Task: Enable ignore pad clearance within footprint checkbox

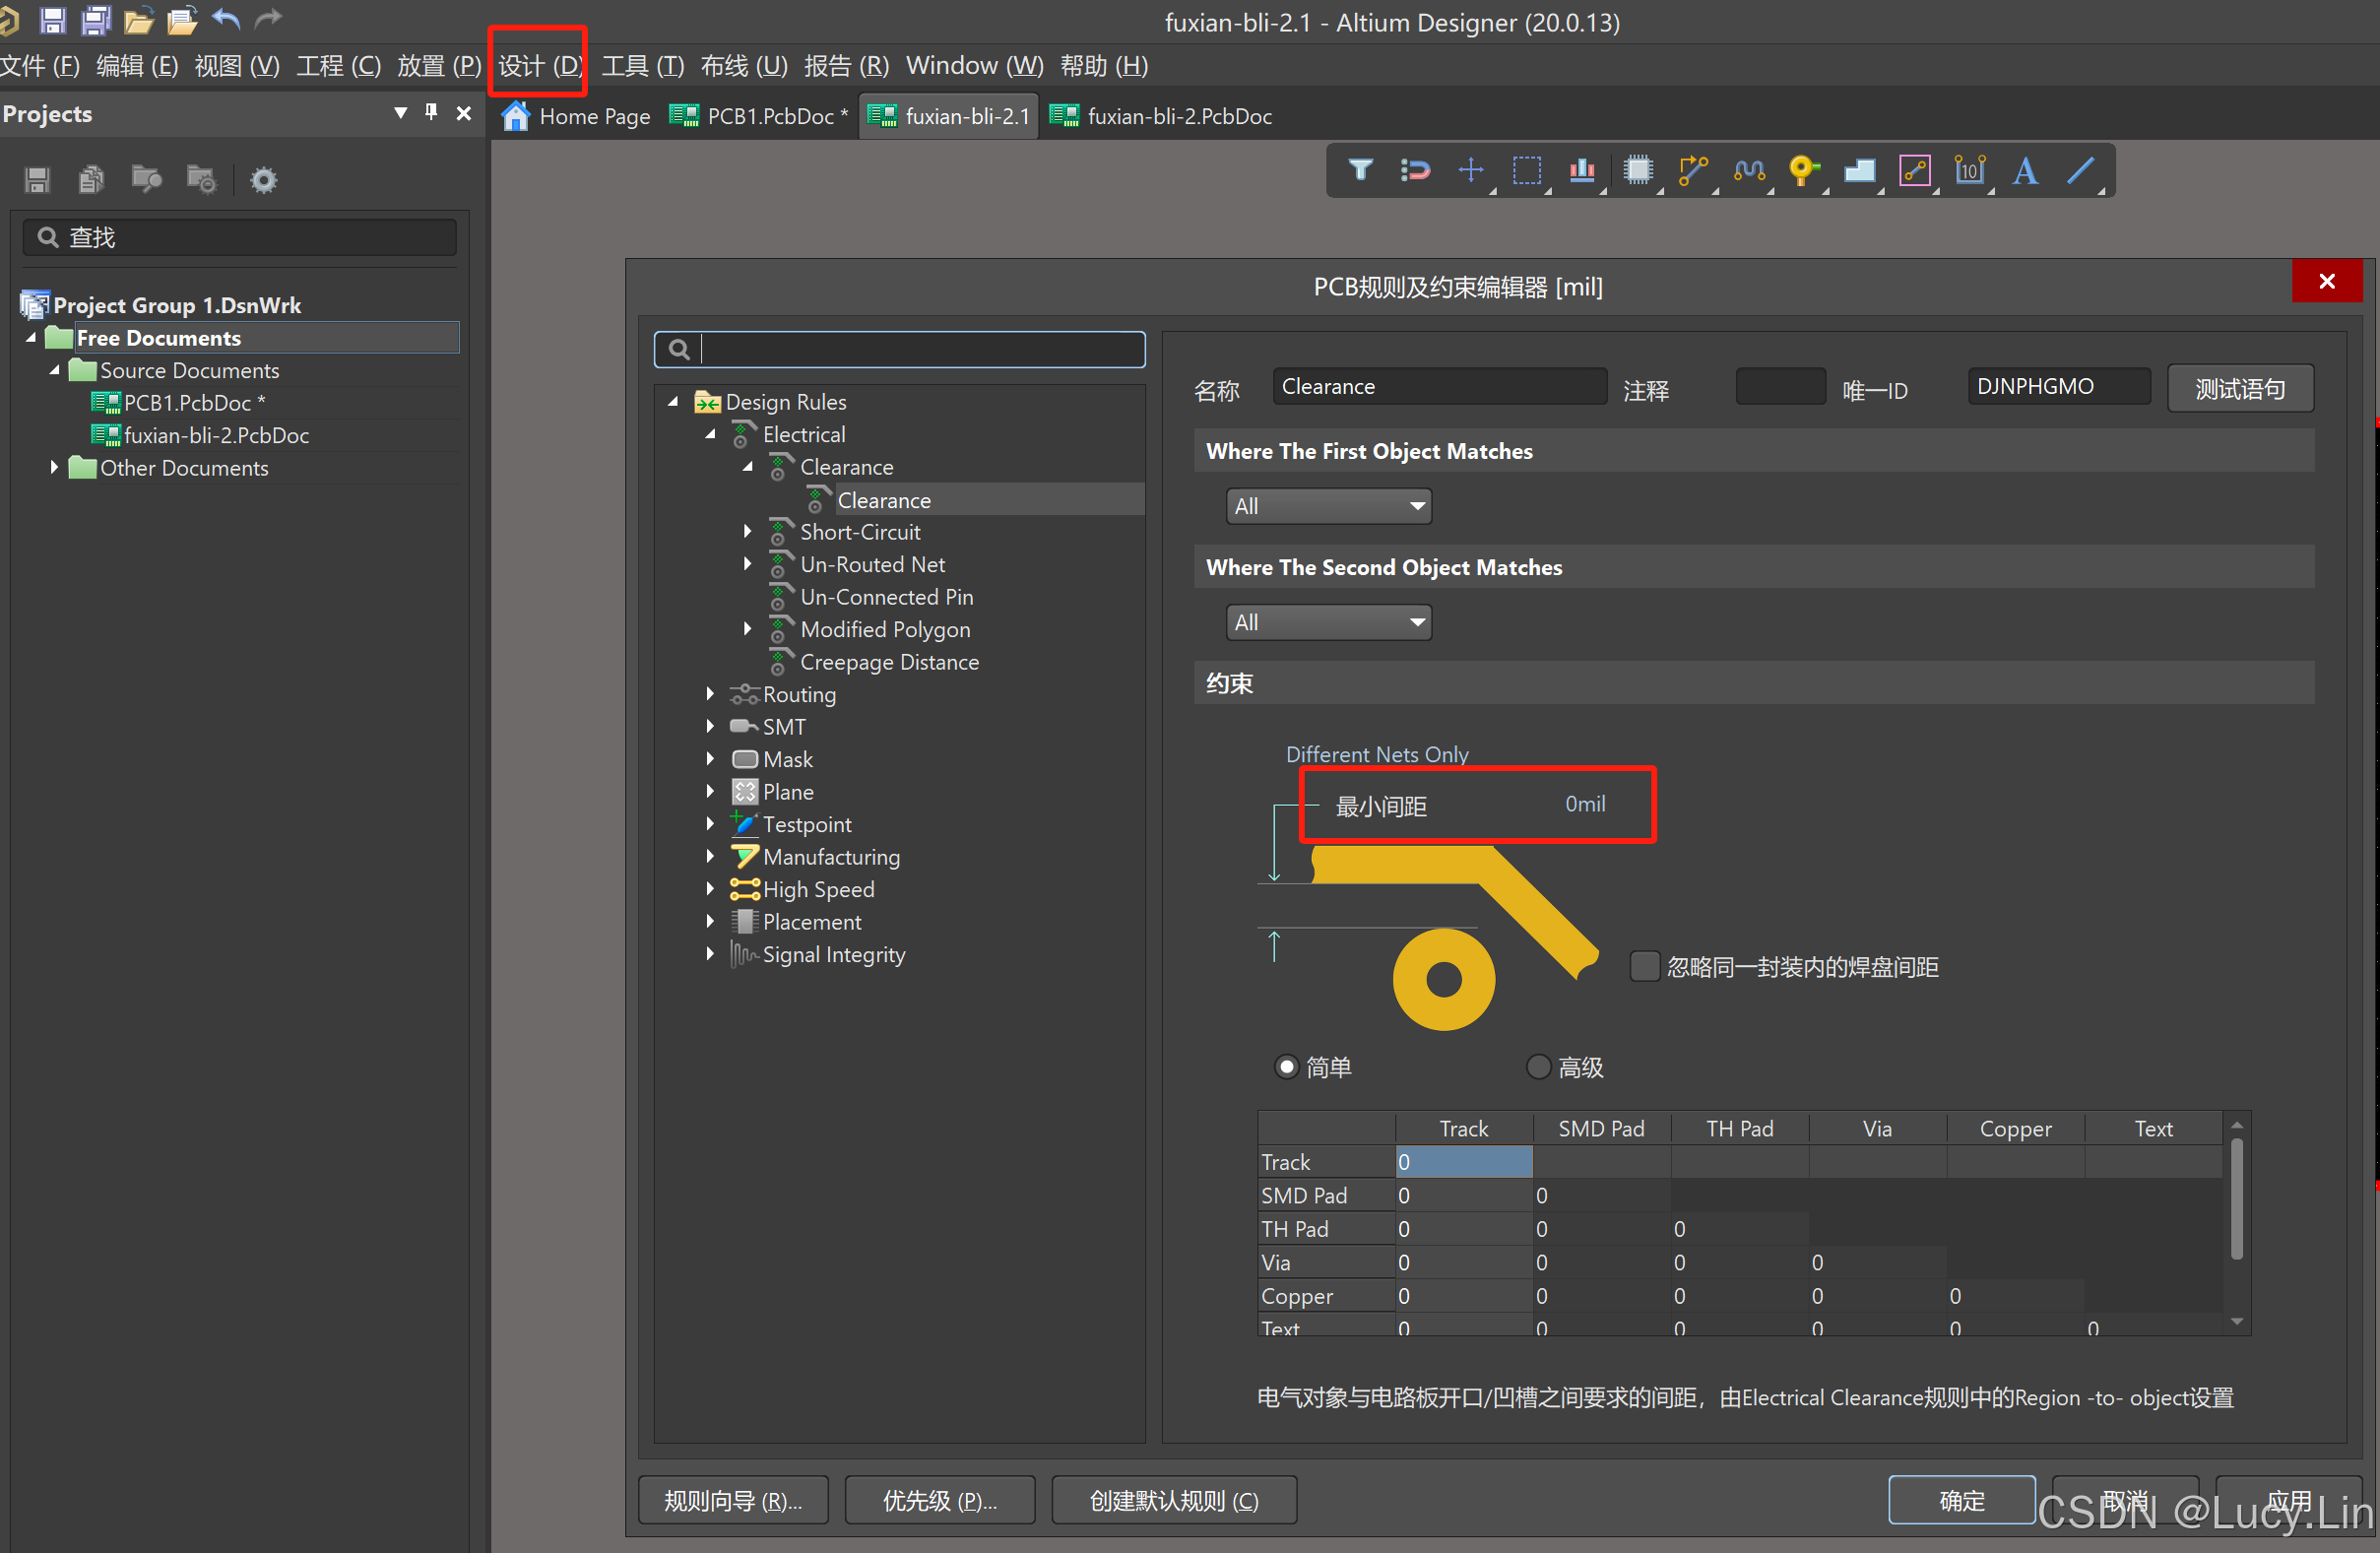Action: pos(1644,966)
